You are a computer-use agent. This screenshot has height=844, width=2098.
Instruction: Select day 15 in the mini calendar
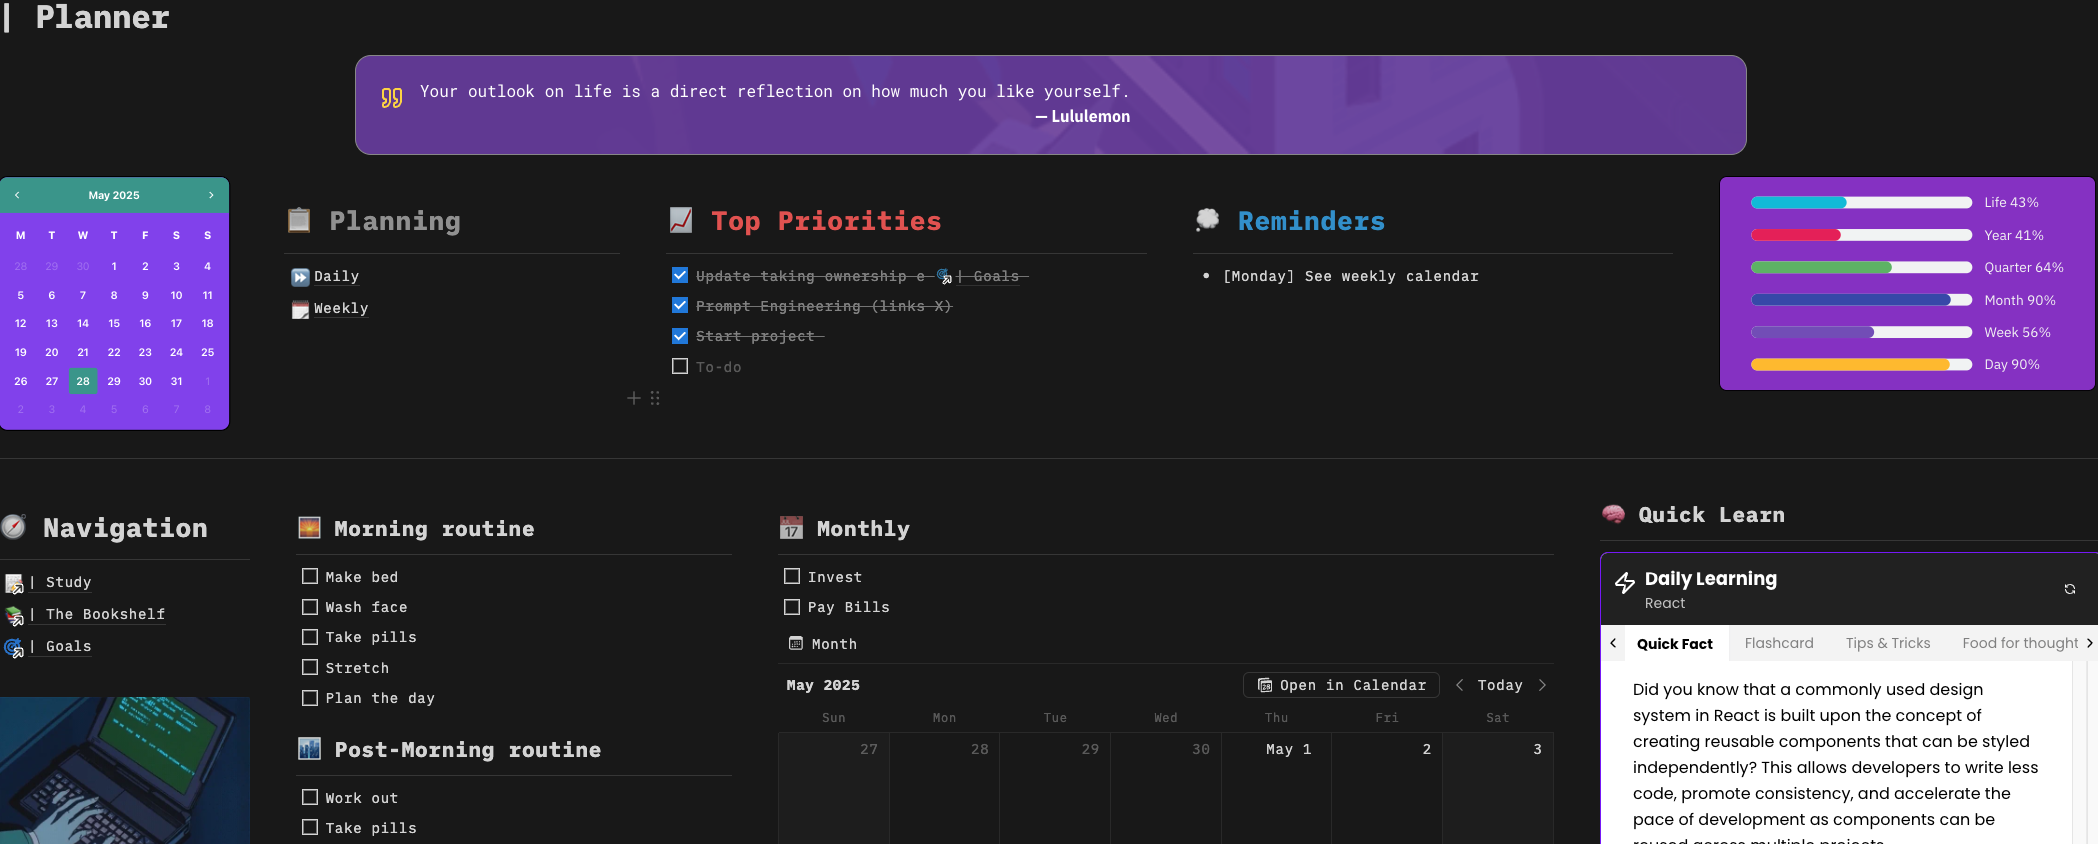114,323
